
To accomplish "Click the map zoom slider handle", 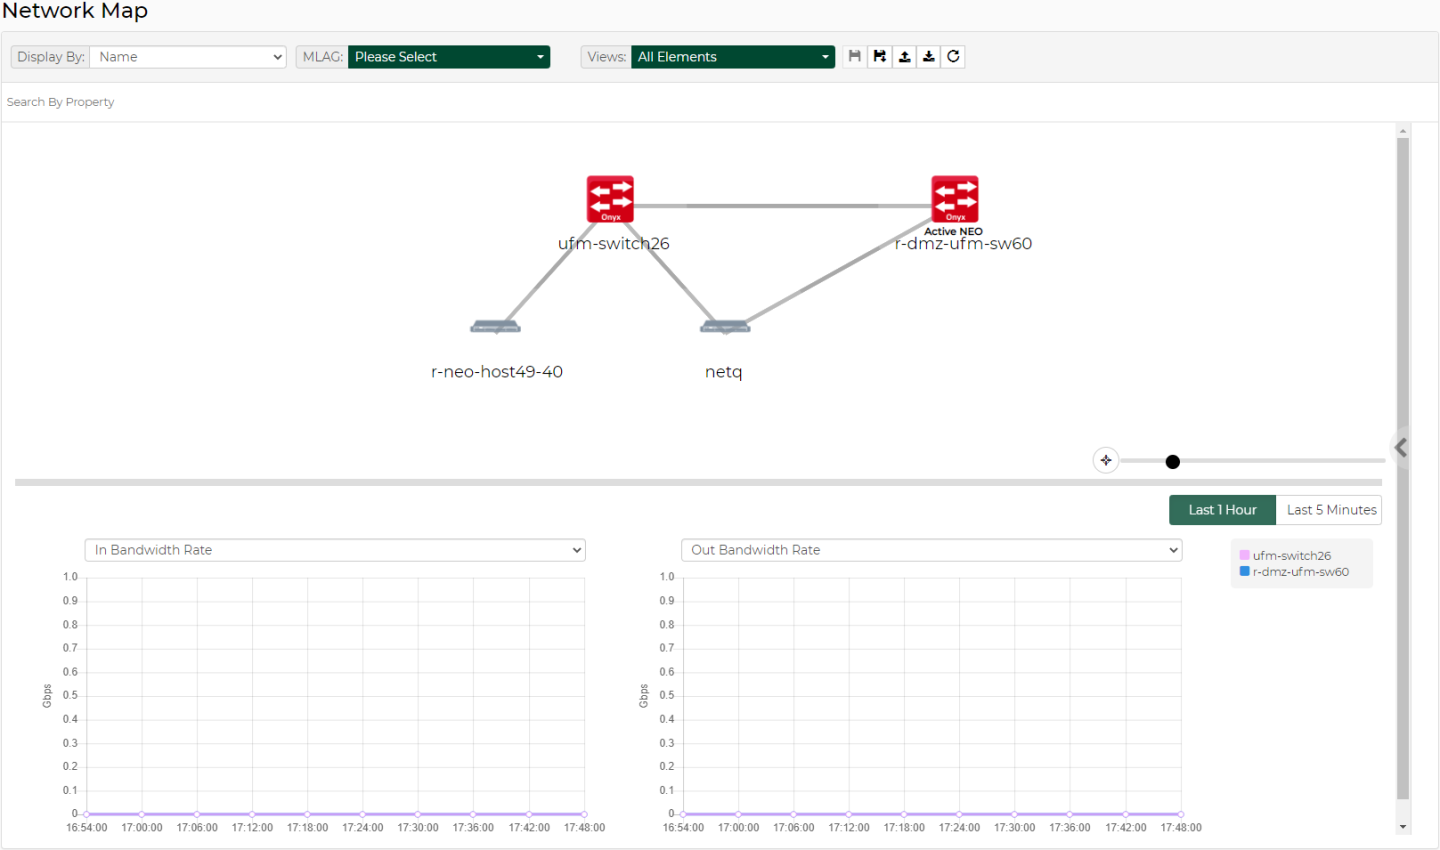I will coord(1173,461).
